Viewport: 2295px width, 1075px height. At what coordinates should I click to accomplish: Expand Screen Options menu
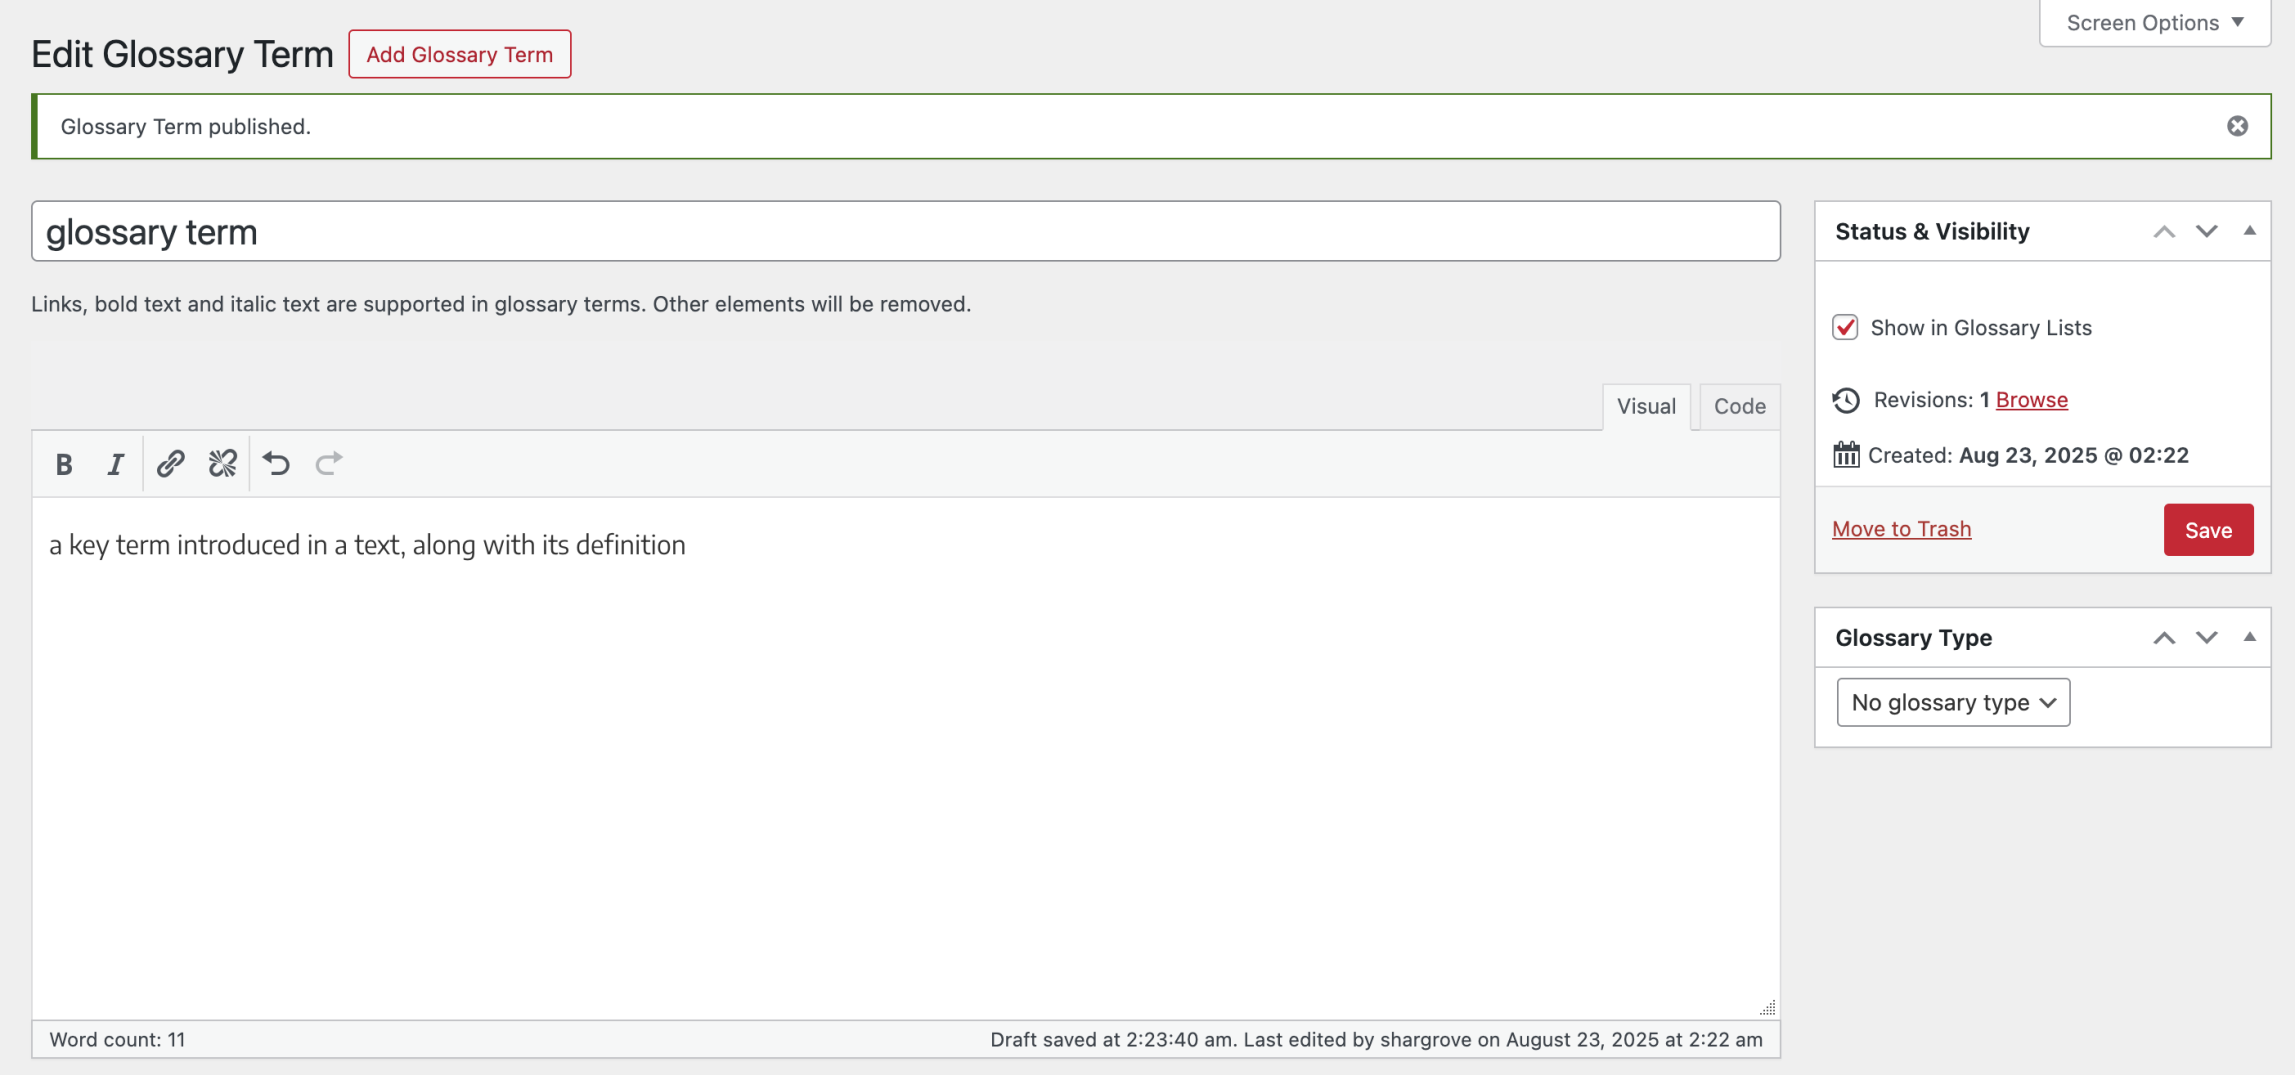[2154, 23]
